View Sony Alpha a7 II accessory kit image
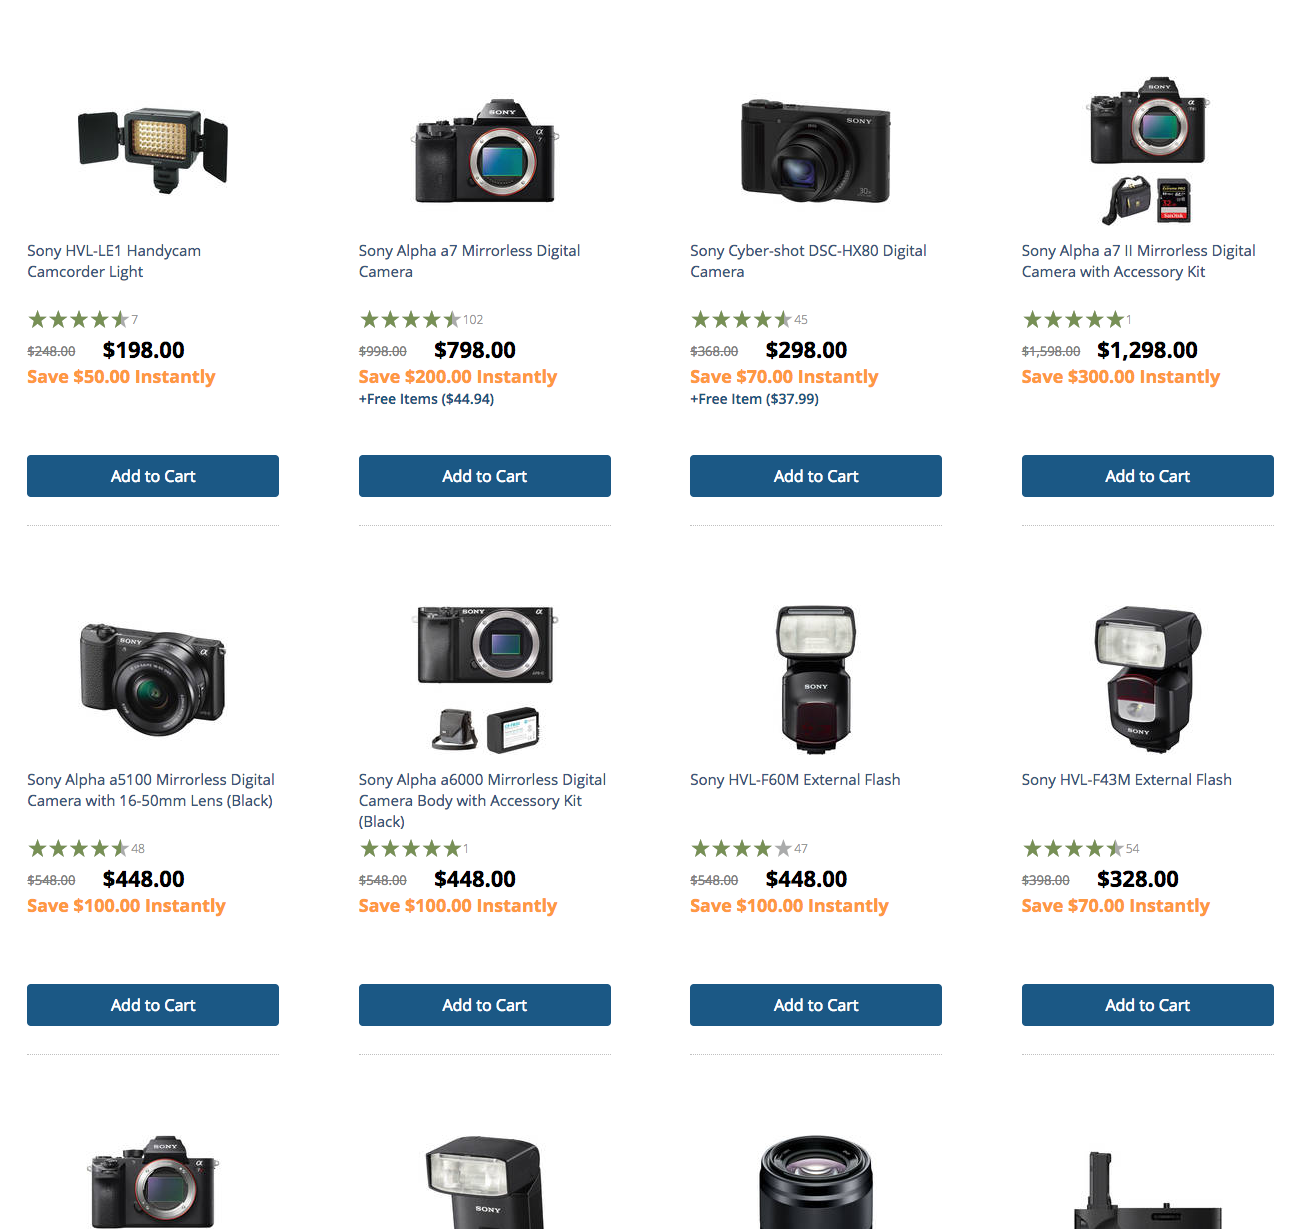This screenshot has height=1229, width=1293. (1148, 150)
